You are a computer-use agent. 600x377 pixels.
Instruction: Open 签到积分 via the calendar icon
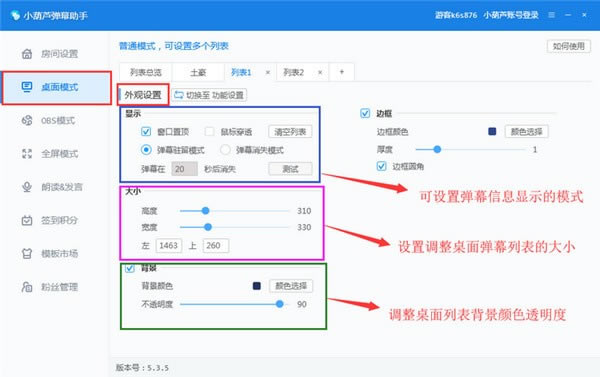[x=27, y=220]
